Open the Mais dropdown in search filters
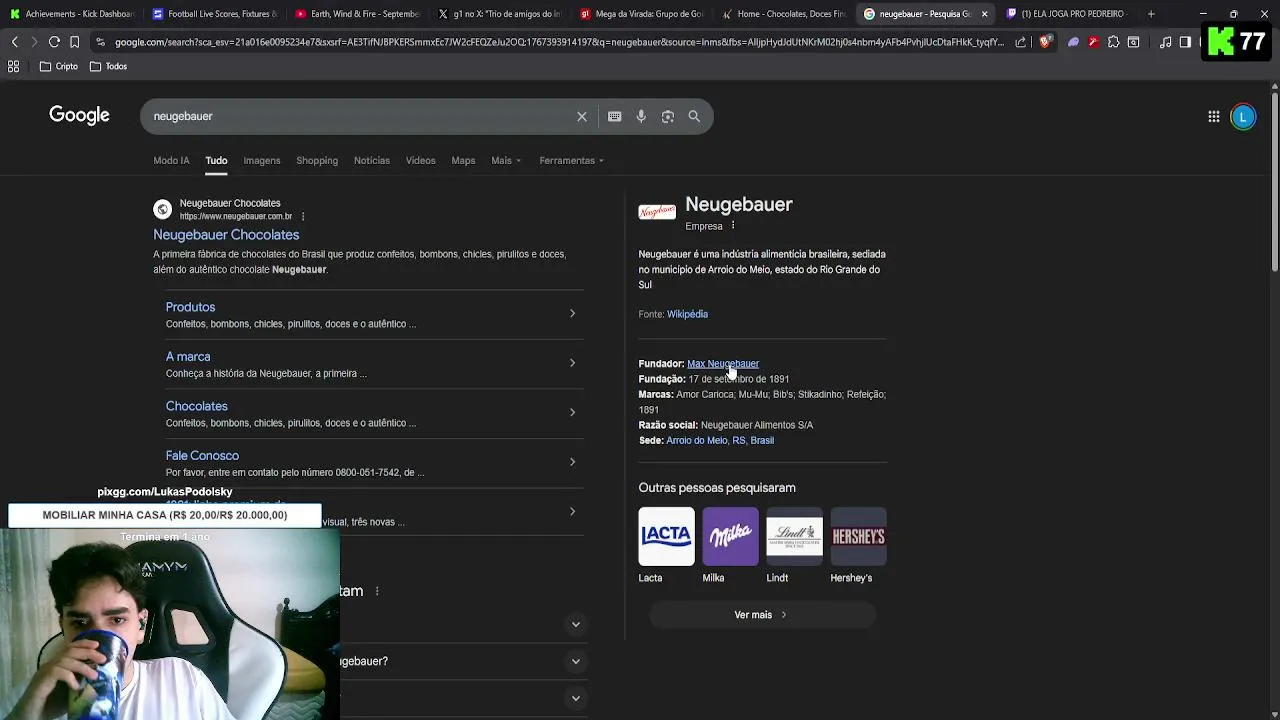The image size is (1280, 720). coord(506,160)
